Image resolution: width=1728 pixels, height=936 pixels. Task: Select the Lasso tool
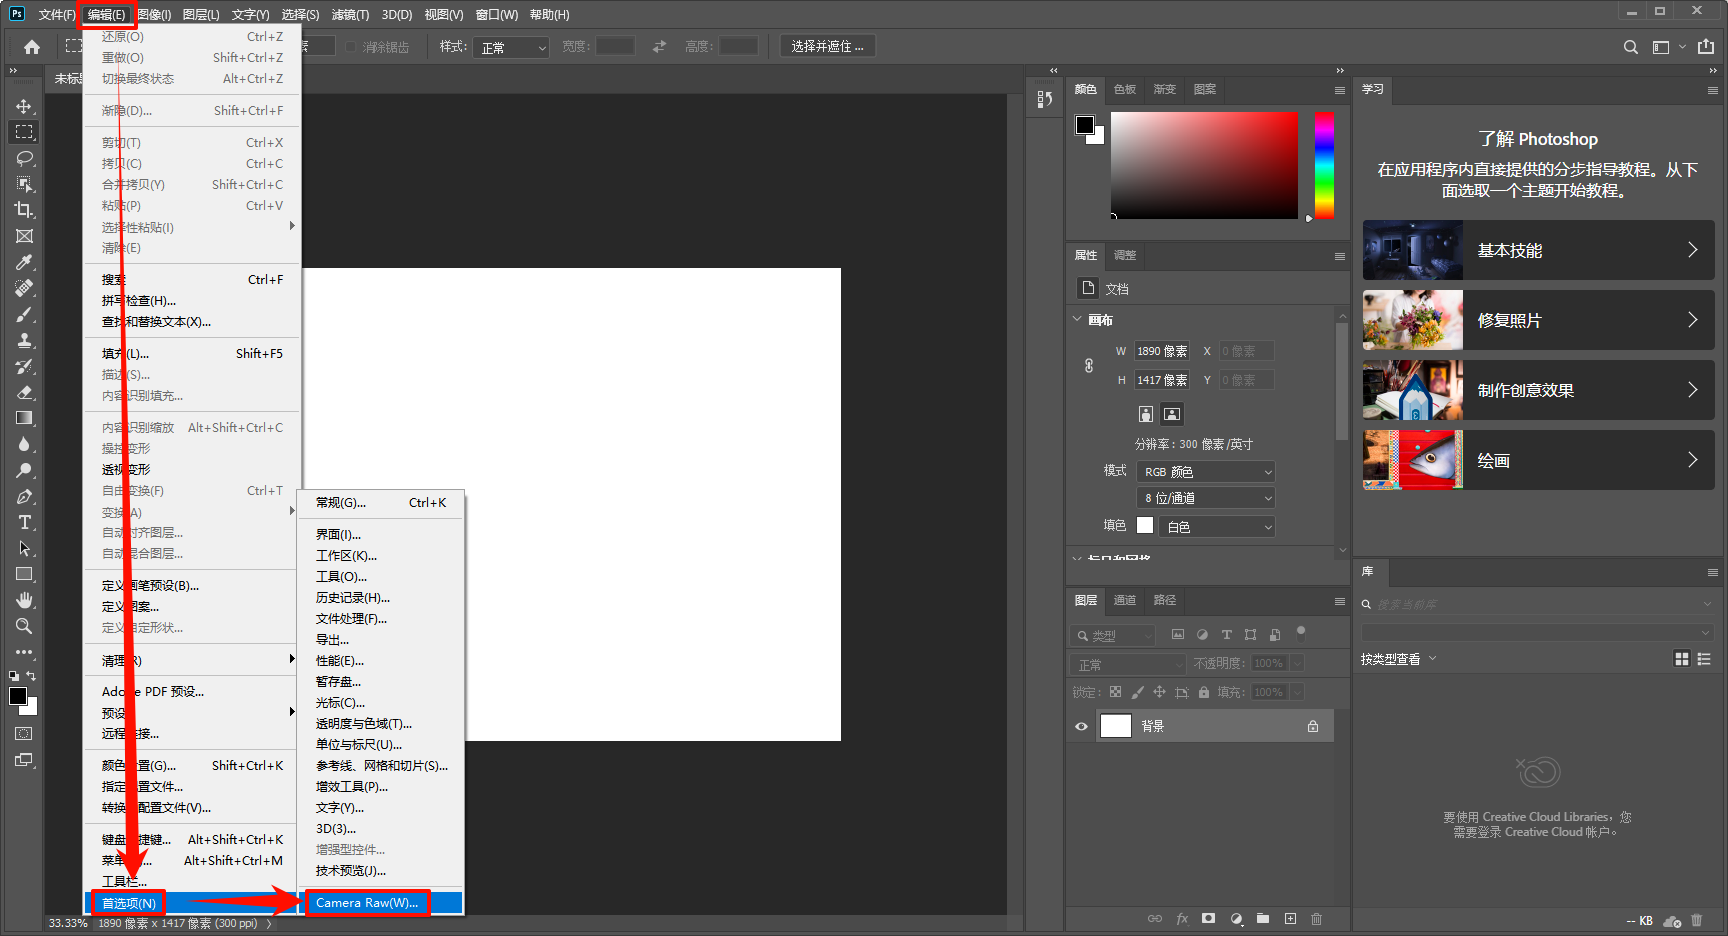pyautogui.click(x=24, y=158)
